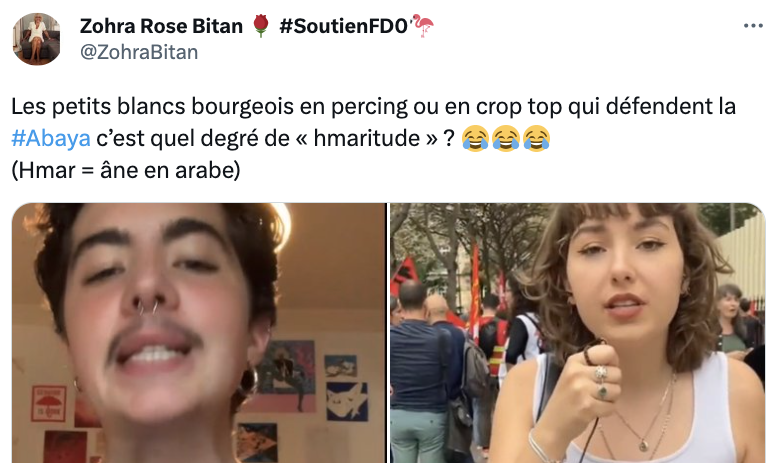Click the display name Zohra Rose Bitan
The image size is (769, 463).
tap(161, 26)
